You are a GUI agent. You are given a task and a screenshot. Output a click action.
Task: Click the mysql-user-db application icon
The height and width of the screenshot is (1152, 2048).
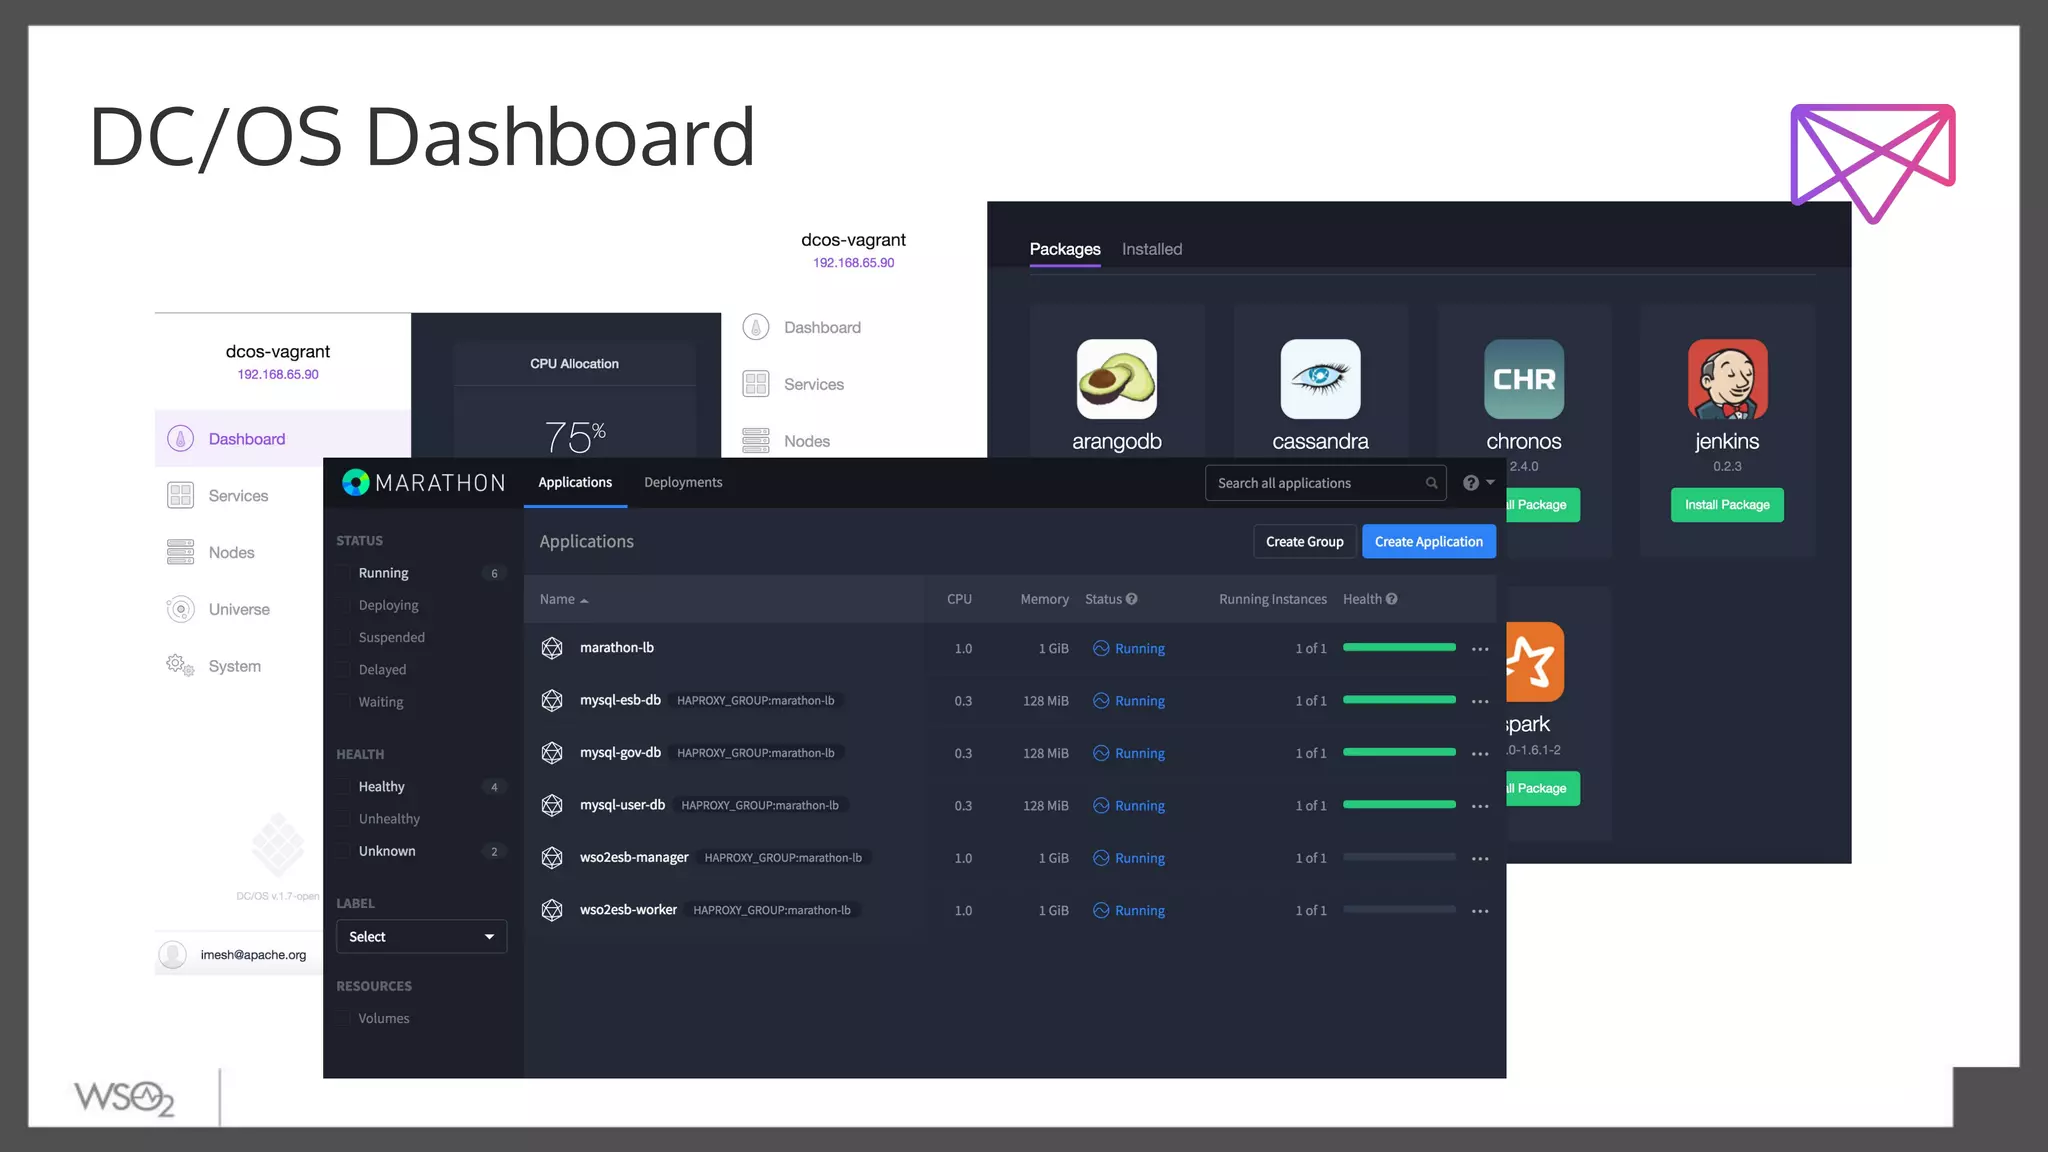pos(552,805)
